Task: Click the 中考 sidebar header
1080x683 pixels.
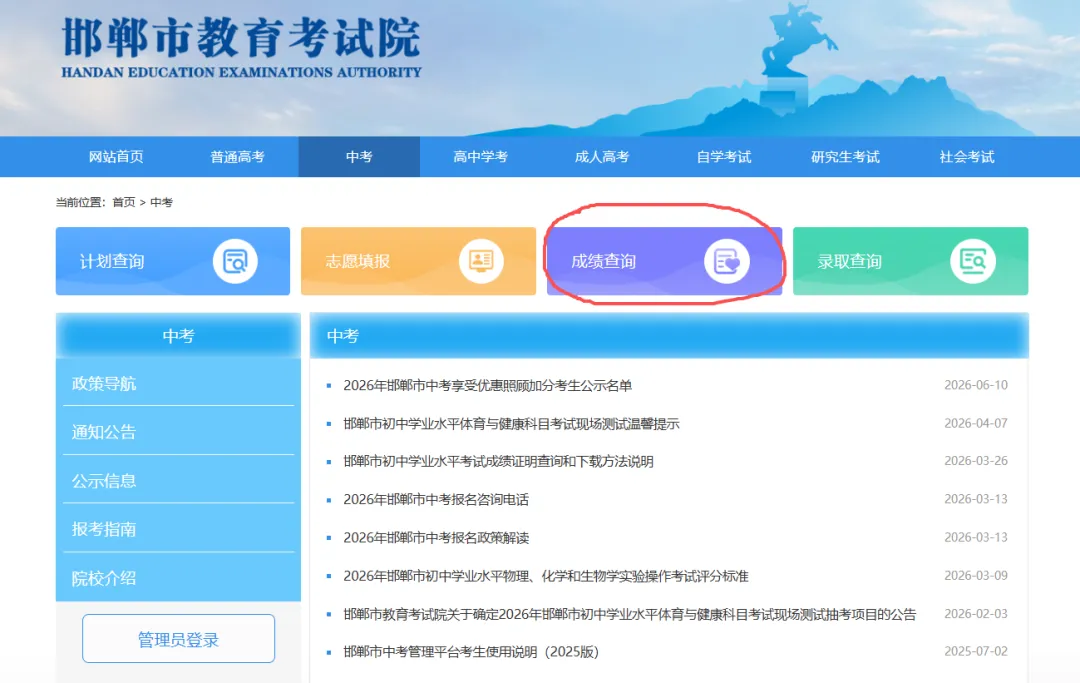Action: tap(178, 336)
